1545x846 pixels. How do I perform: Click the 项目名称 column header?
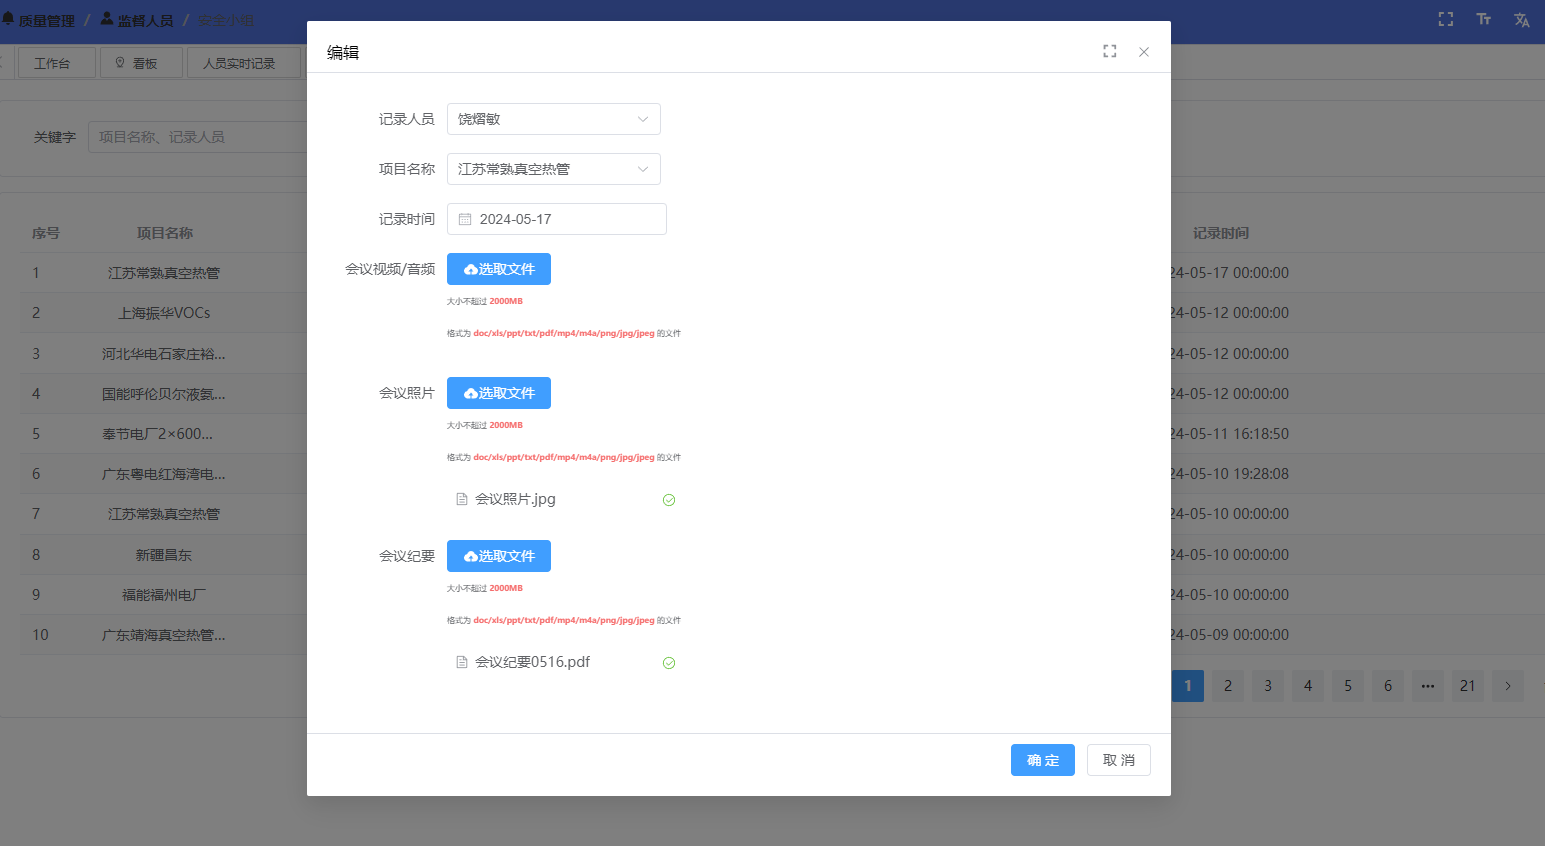165,233
